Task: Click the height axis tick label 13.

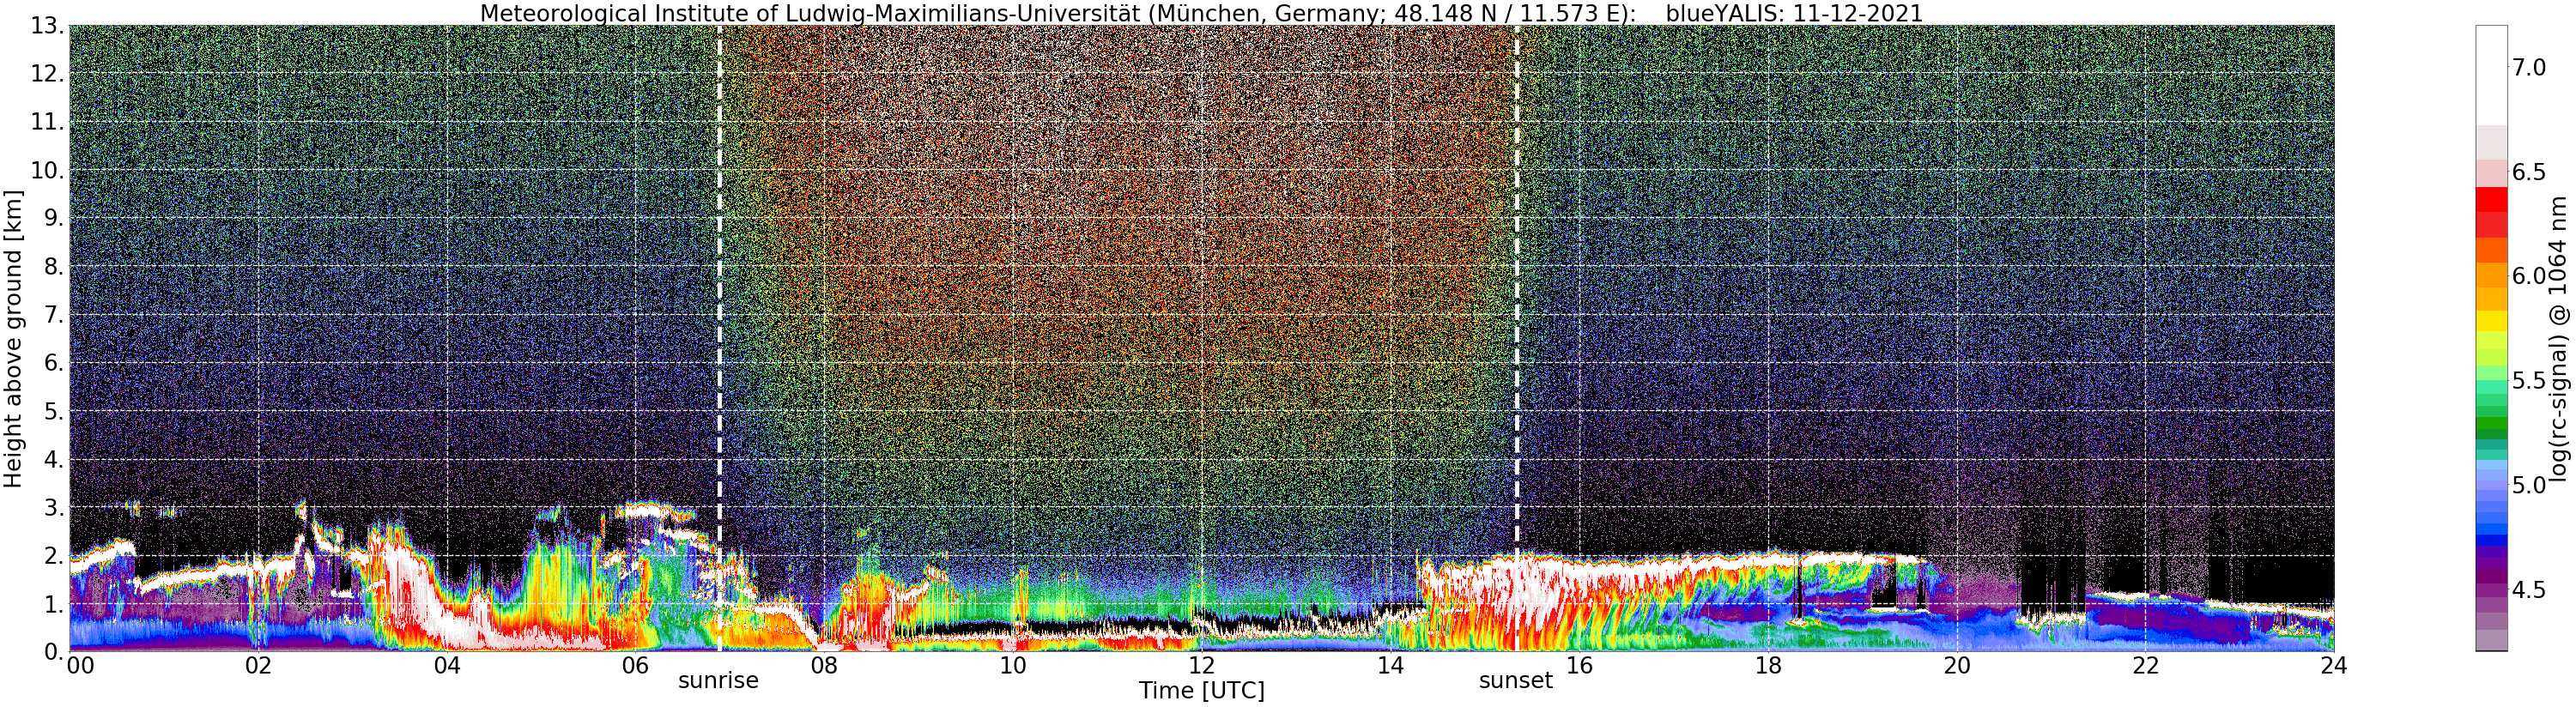Action: click(47, 26)
